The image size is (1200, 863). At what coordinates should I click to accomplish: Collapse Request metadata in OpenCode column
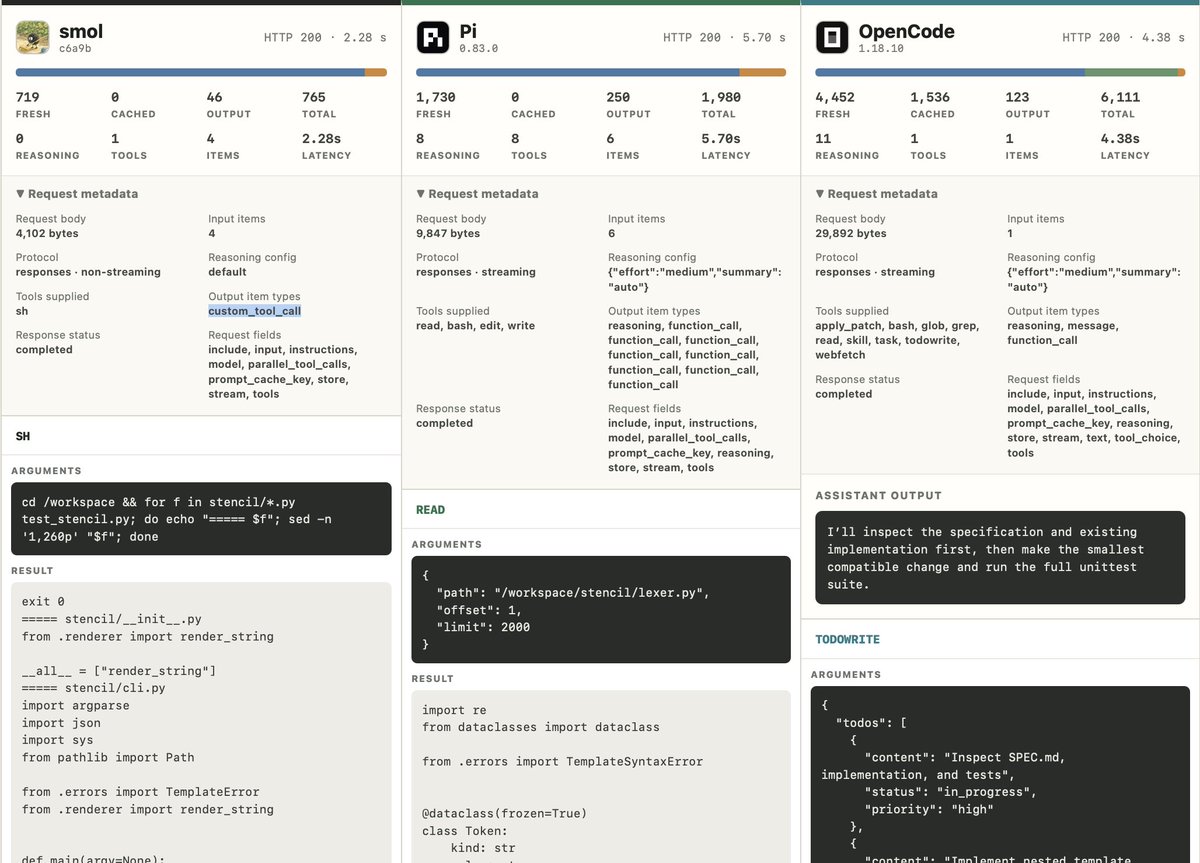(877, 194)
